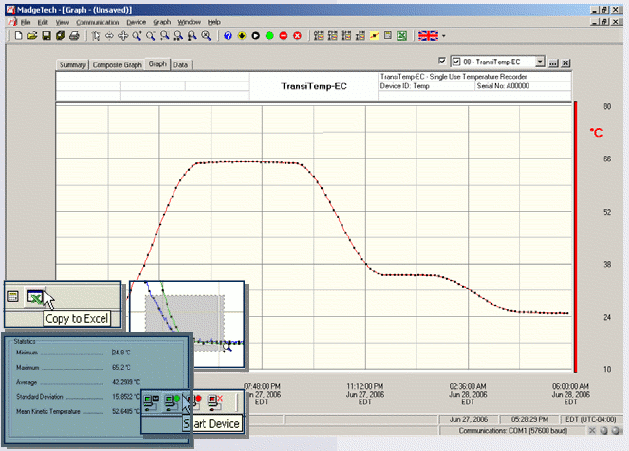
Task: Open help with the blue question-mark icon
Action: click(x=228, y=36)
